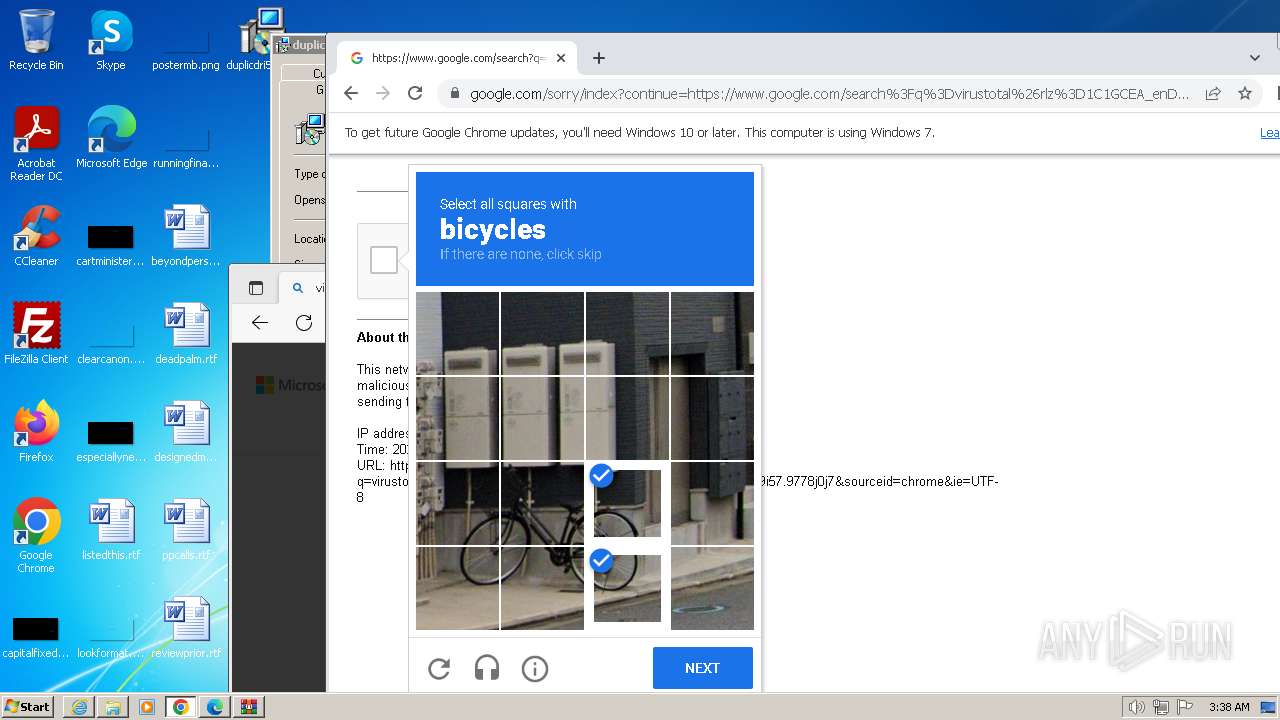Open volume control in system tray
The image size is (1280, 720).
tap(1137, 707)
